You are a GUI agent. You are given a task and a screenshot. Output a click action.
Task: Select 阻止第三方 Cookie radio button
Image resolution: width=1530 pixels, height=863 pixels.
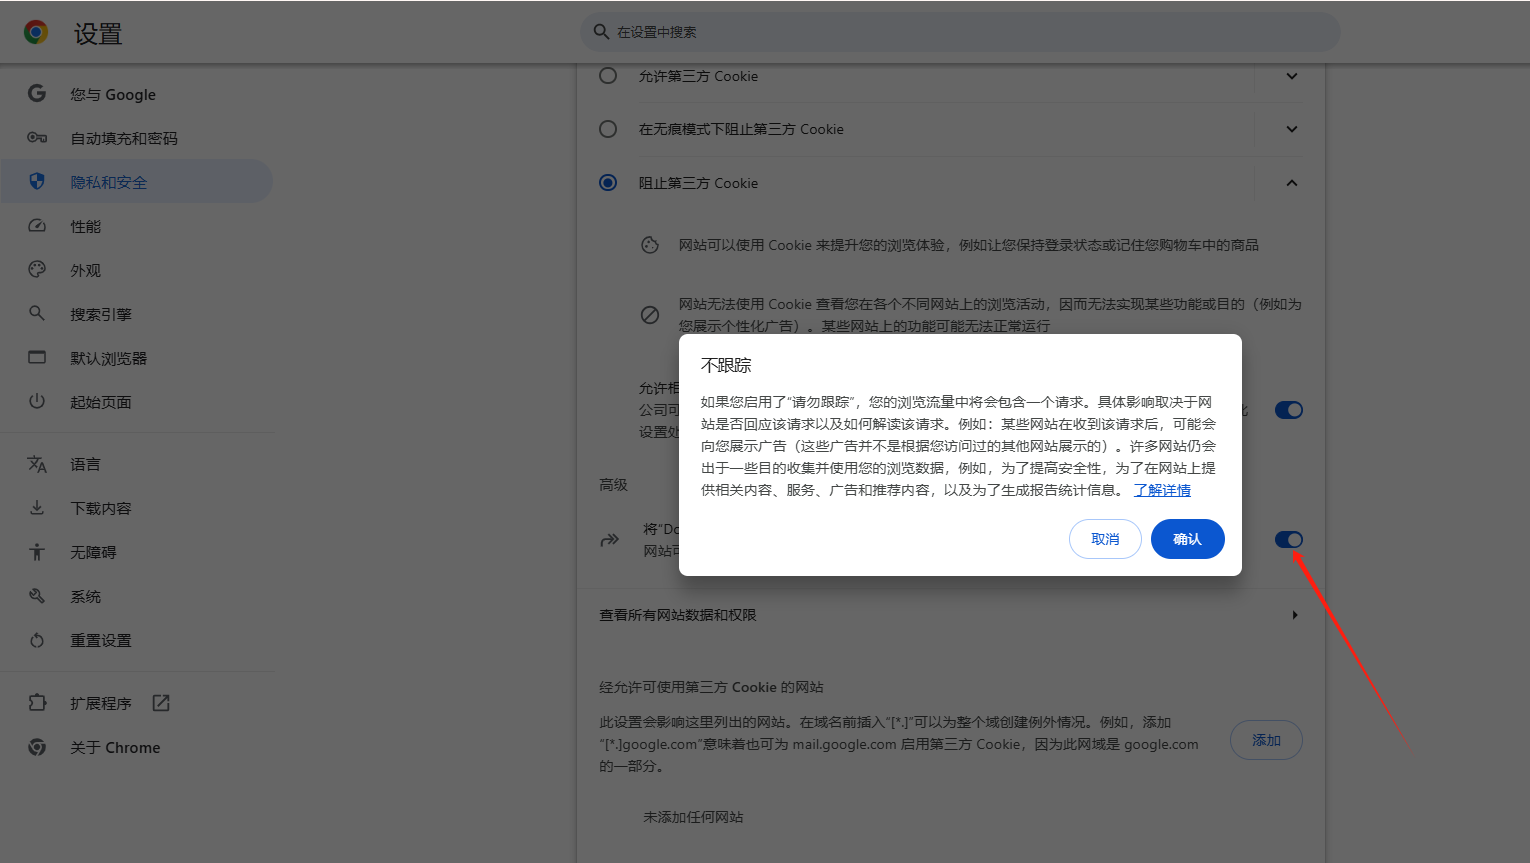(x=608, y=183)
